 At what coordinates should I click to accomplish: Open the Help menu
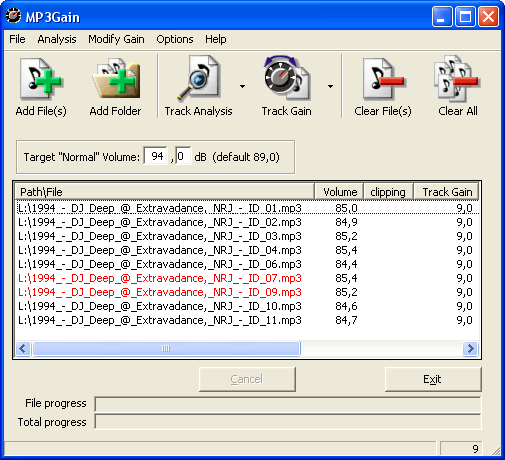click(x=215, y=39)
